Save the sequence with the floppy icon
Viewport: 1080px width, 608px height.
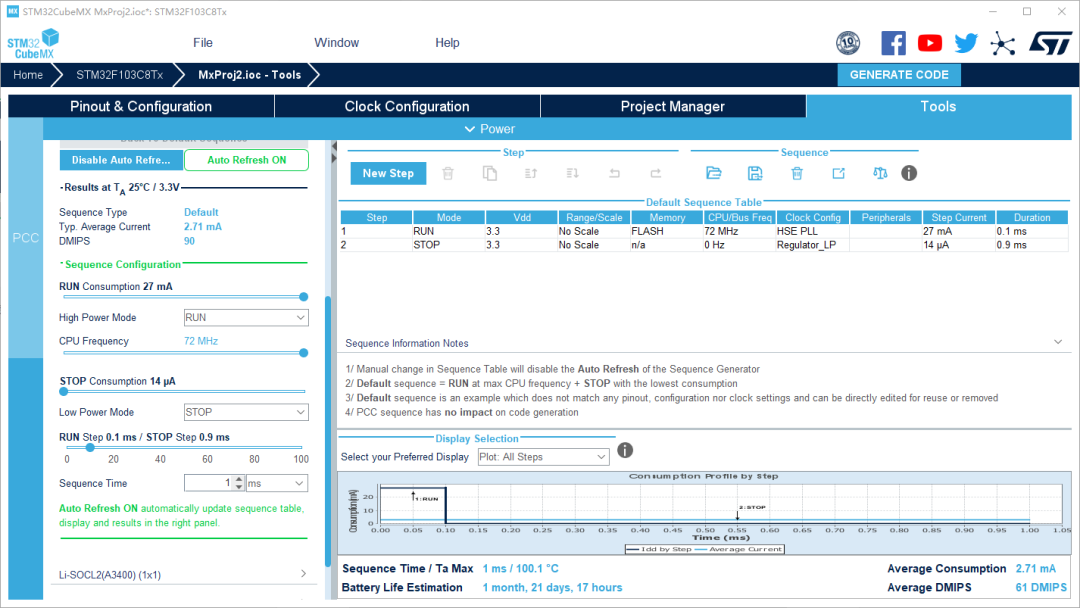point(755,173)
